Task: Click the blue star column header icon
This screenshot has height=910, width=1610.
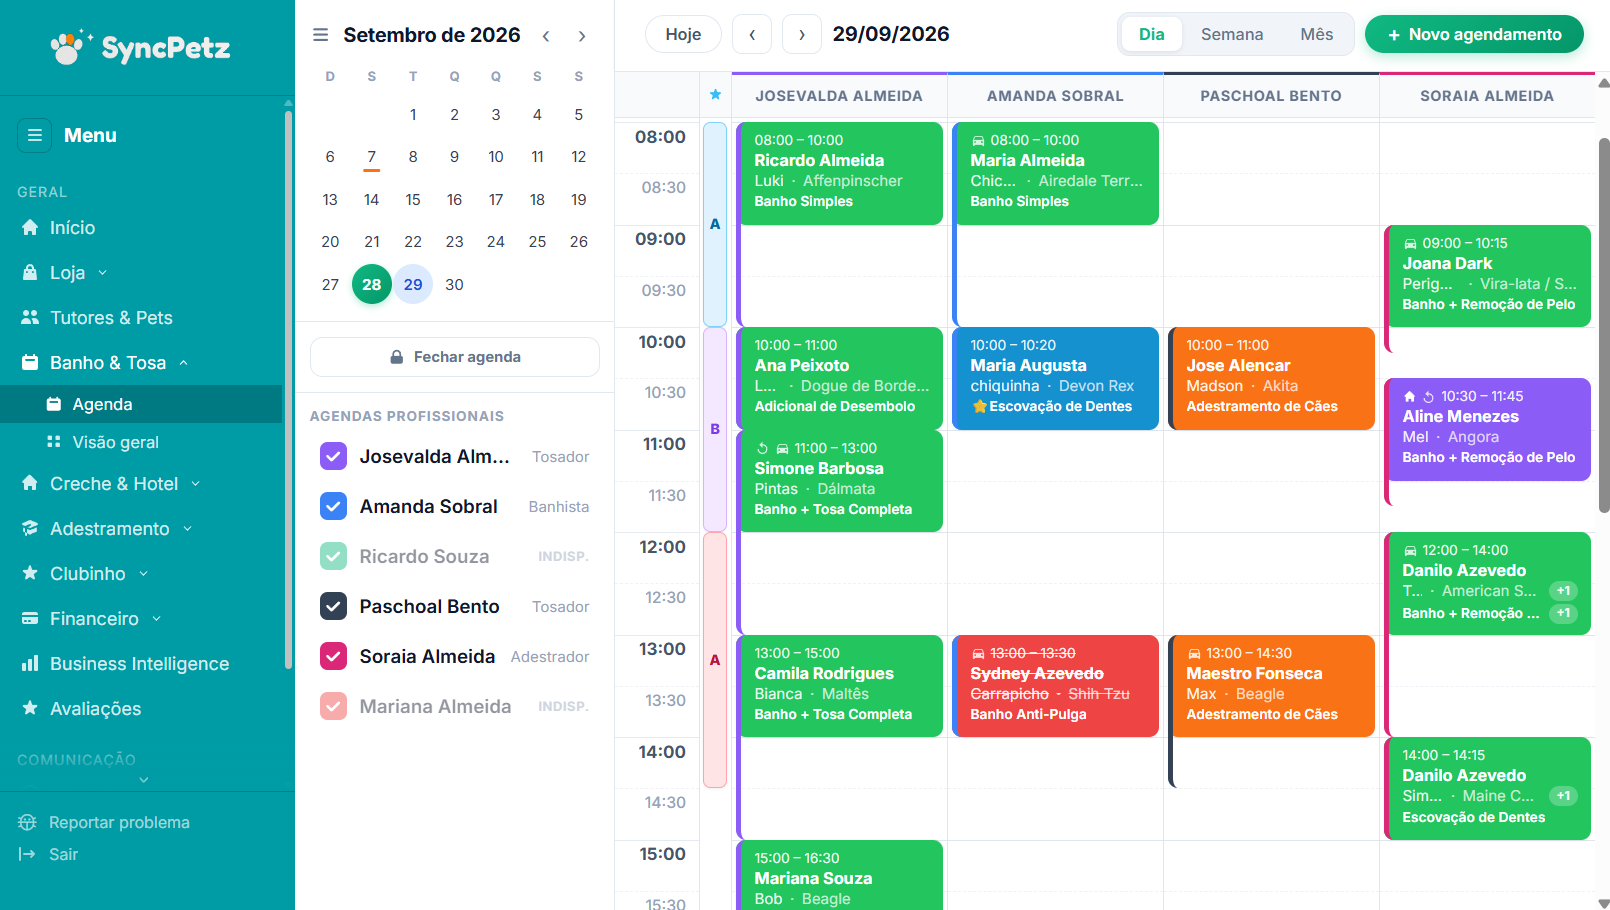Action: [715, 95]
